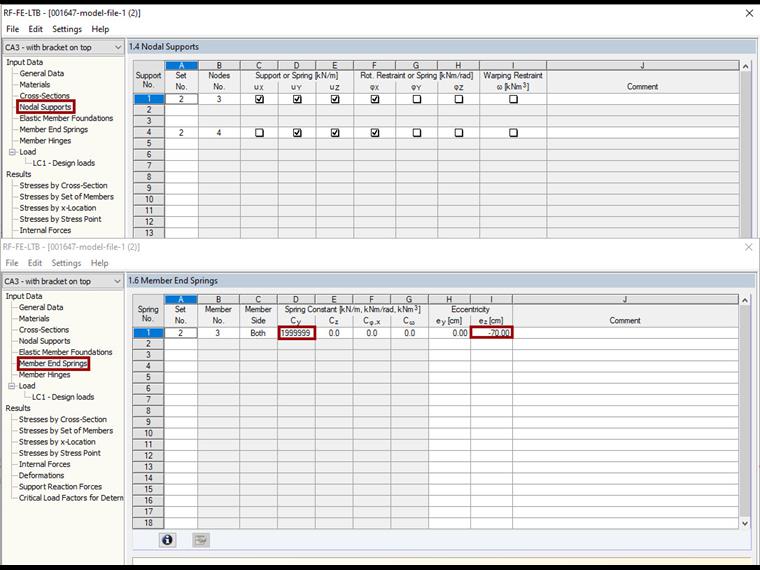Click the Member Side cell reading Both

[x=258, y=333]
